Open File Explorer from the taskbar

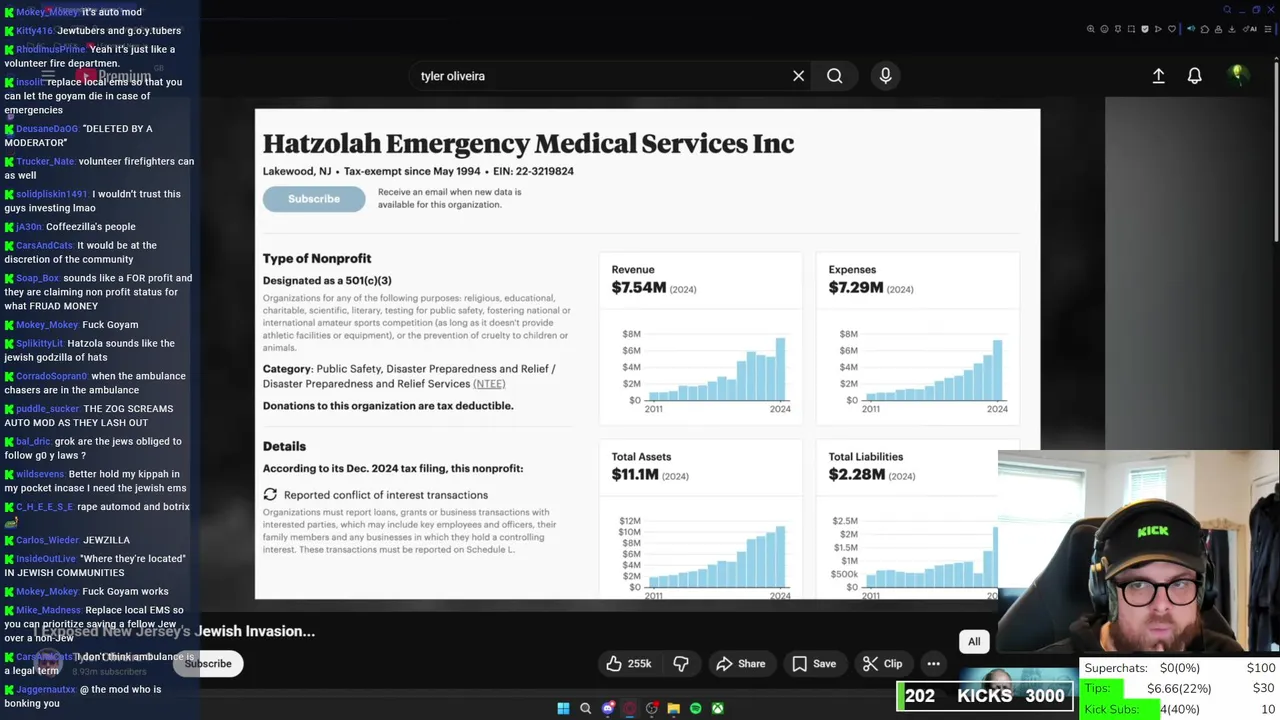(674, 708)
